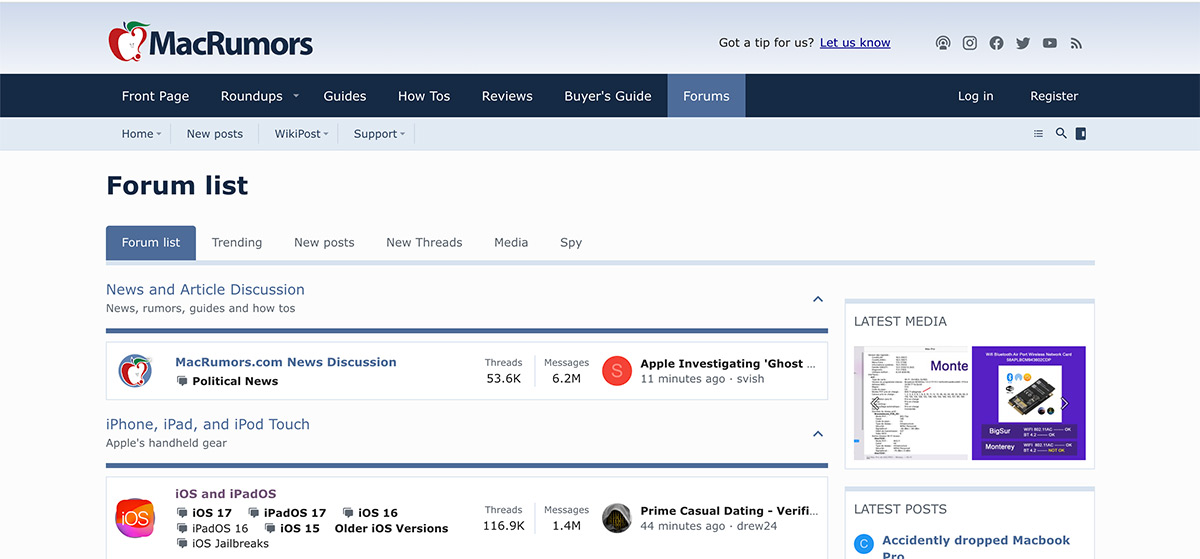Open the iOS 16 subforum
Viewport: 1200px width, 559px height.
pos(378,513)
